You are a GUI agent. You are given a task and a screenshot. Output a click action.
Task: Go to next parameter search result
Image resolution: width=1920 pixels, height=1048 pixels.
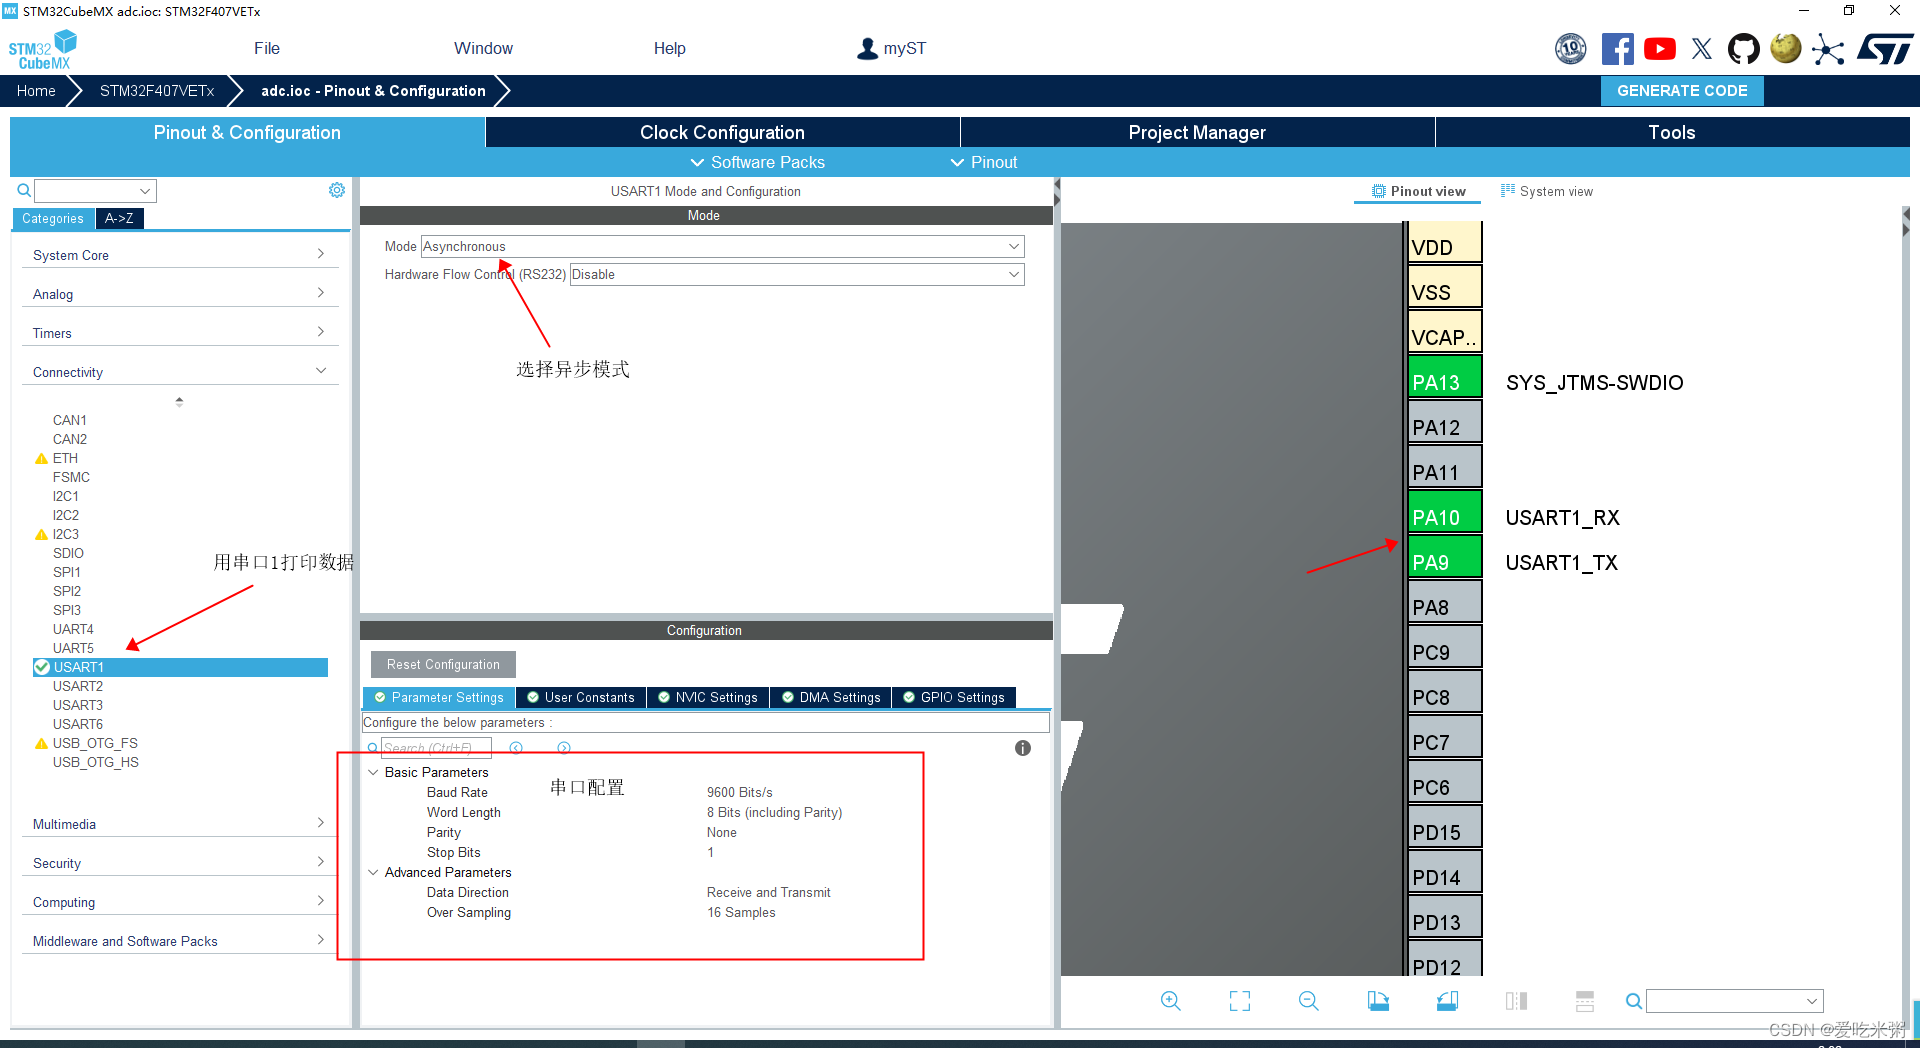(564, 748)
